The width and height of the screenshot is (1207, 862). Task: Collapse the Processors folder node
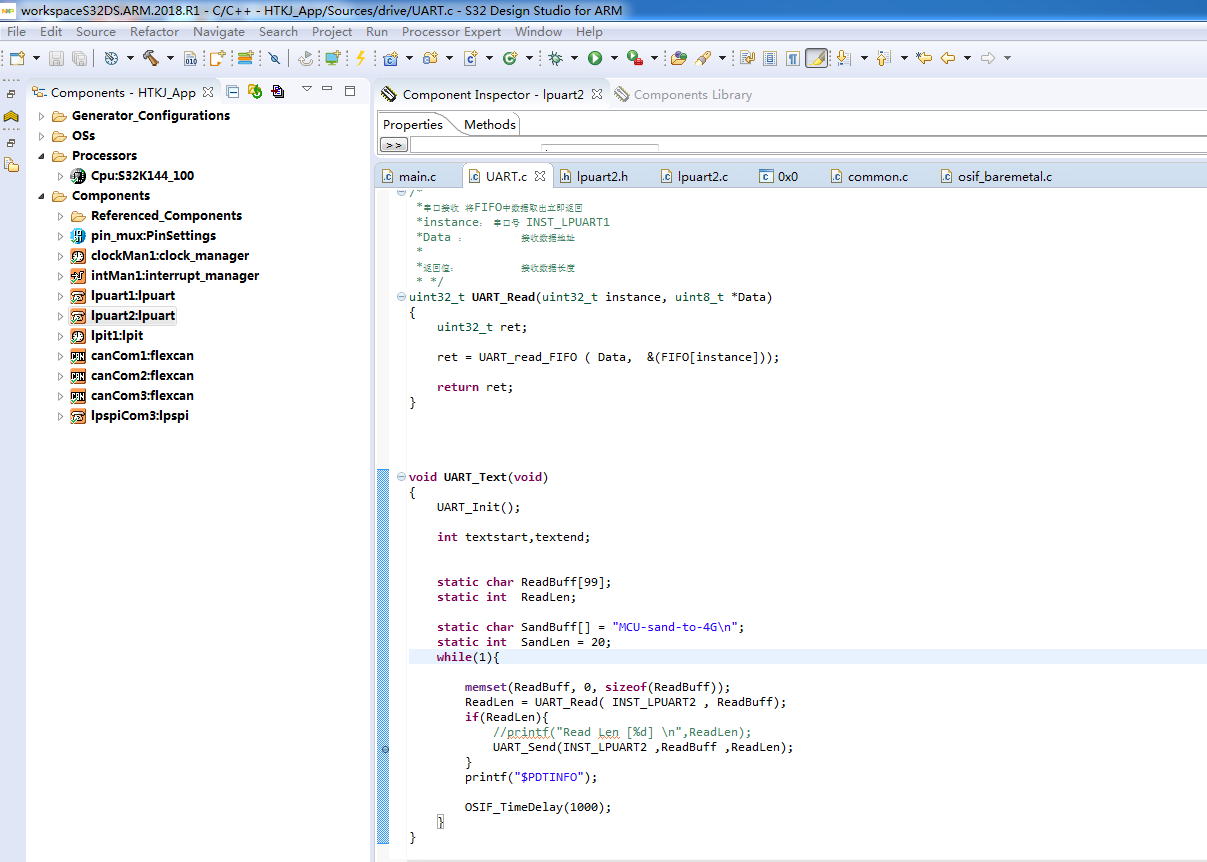click(x=42, y=156)
